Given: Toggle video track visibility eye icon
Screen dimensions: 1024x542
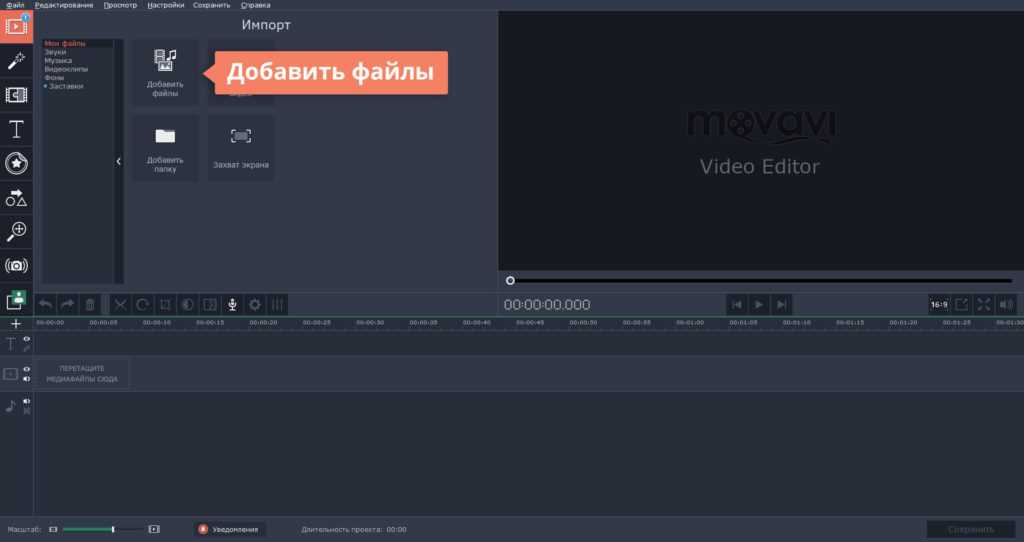Looking at the screenshot, I should (x=27, y=369).
